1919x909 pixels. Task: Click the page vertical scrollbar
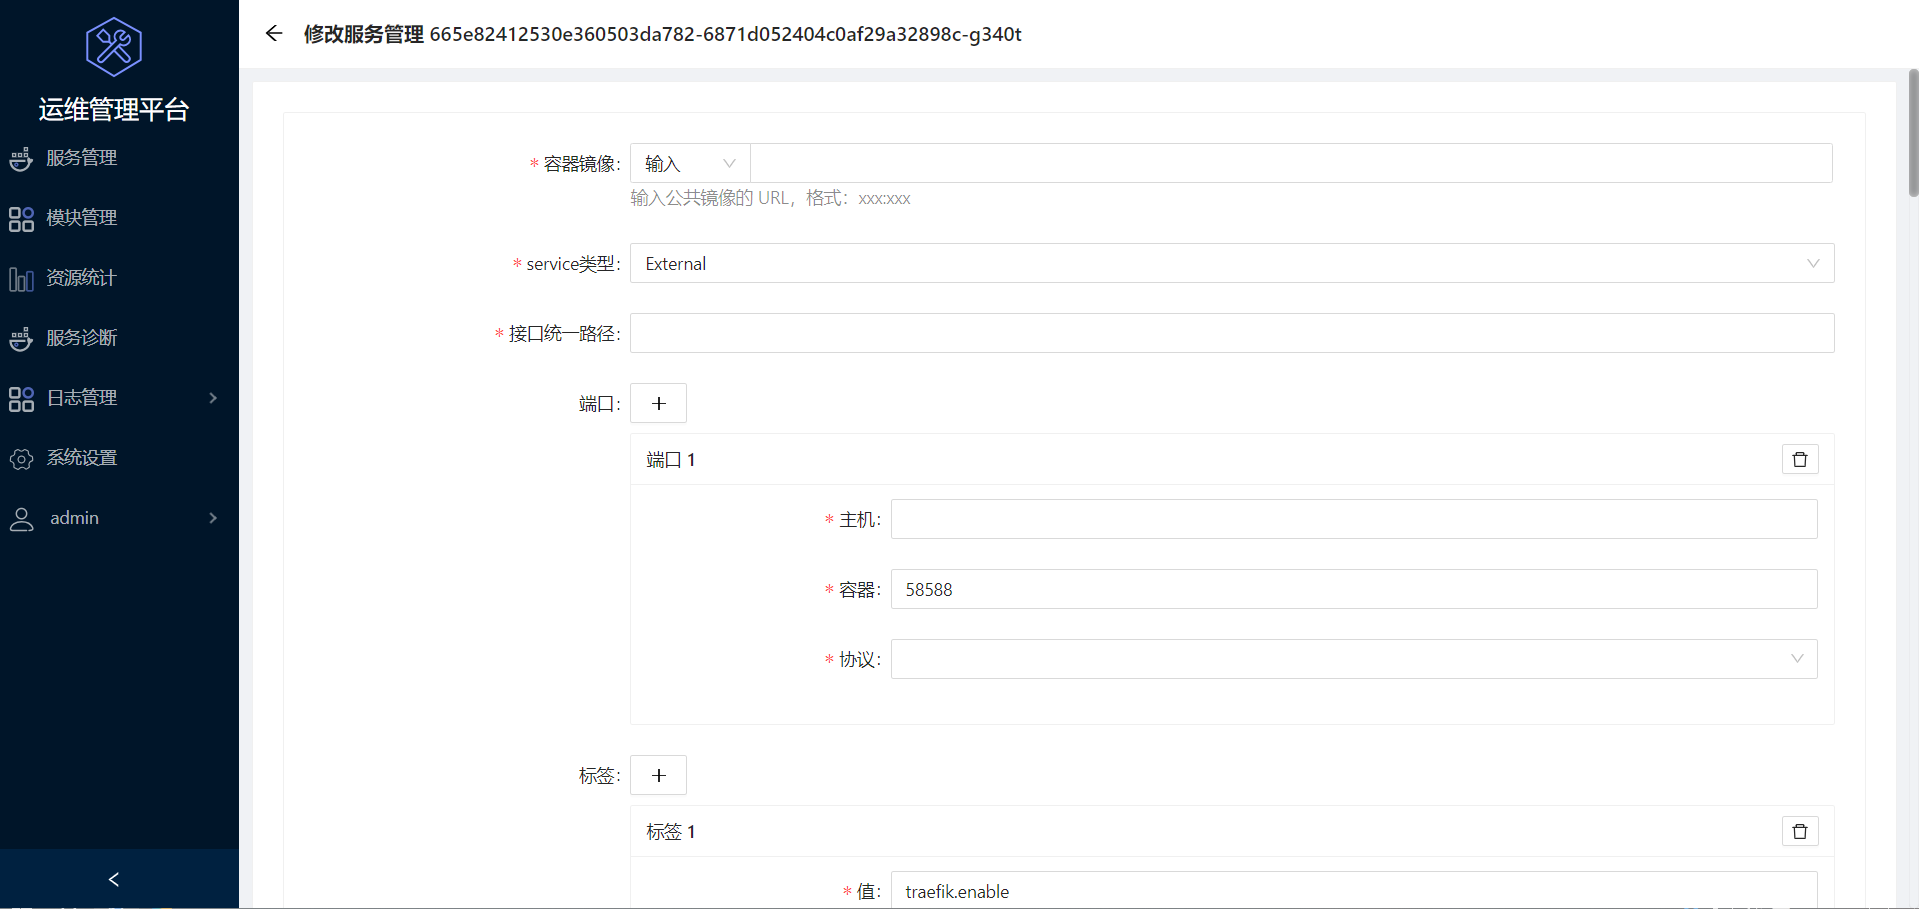click(x=1913, y=133)
